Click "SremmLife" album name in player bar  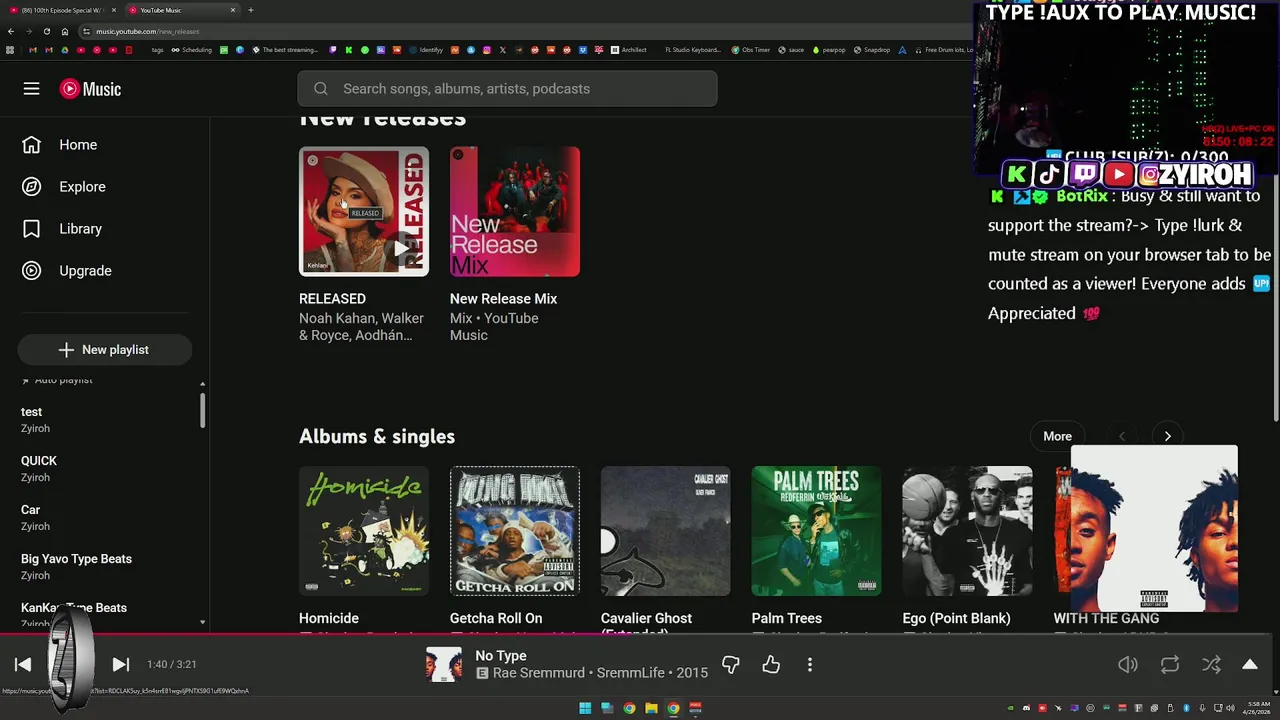(631, 673)
